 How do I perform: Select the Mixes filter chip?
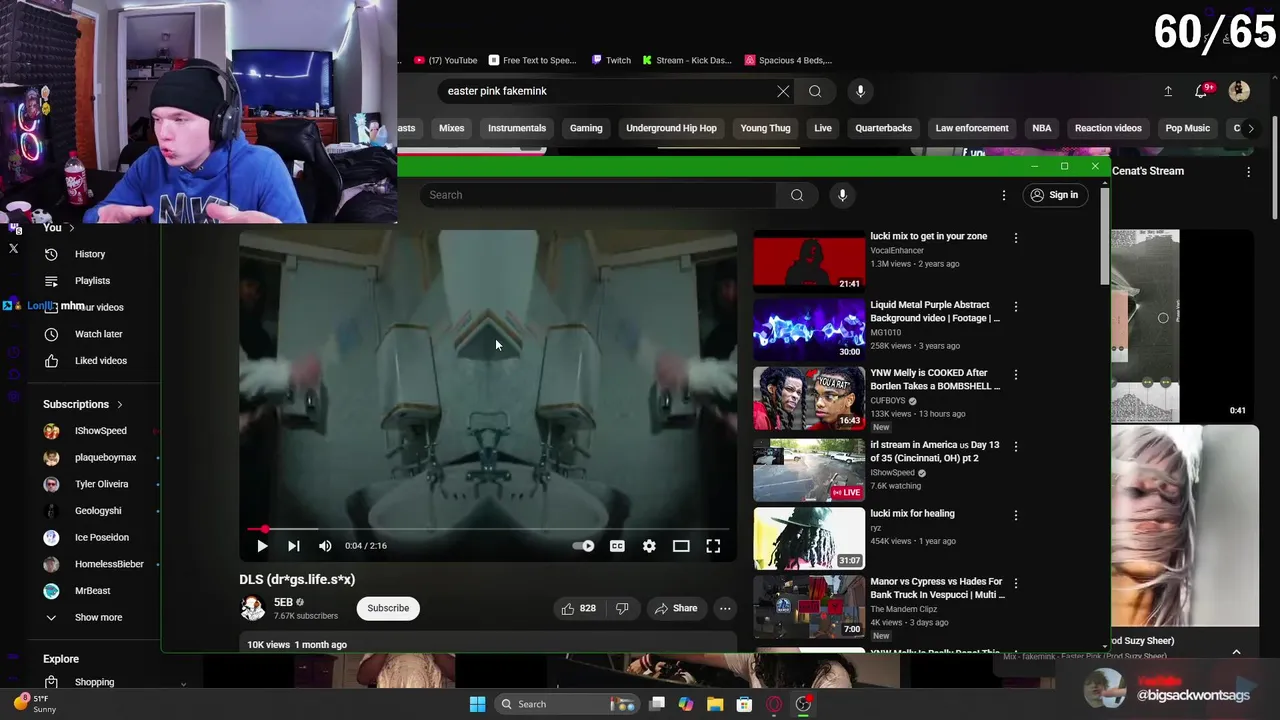click(451, 128)
